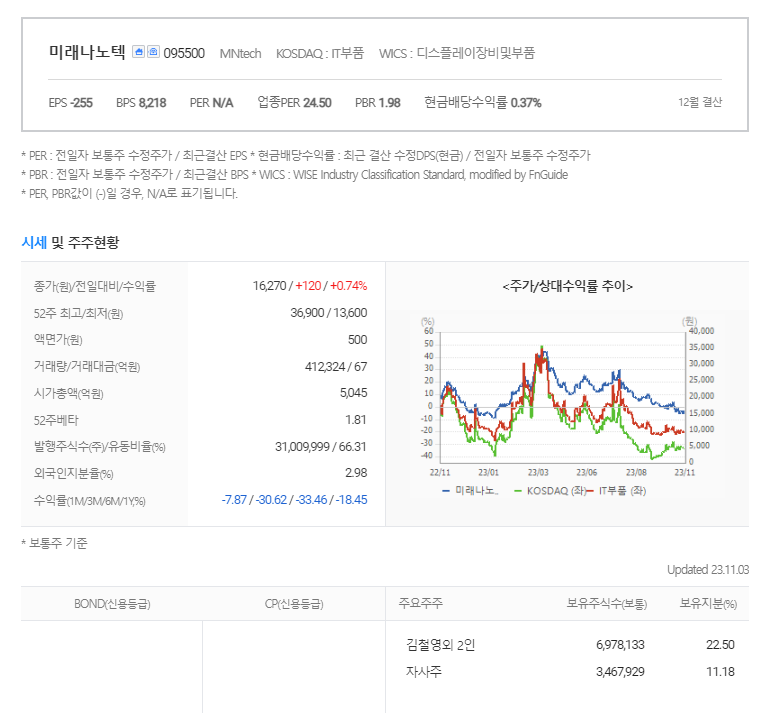Click IT부품 (좌) red legend entry

pos(617,491)
